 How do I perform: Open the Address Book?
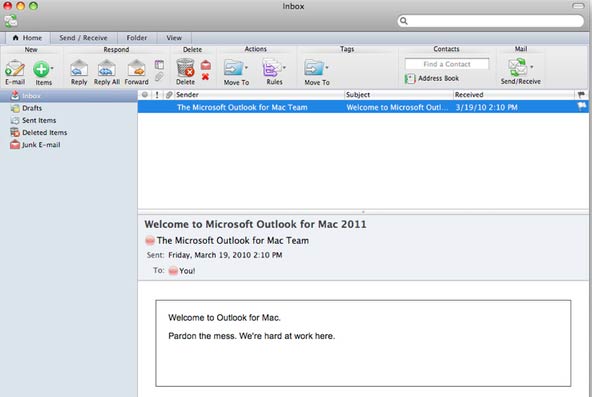pos(432,78)
